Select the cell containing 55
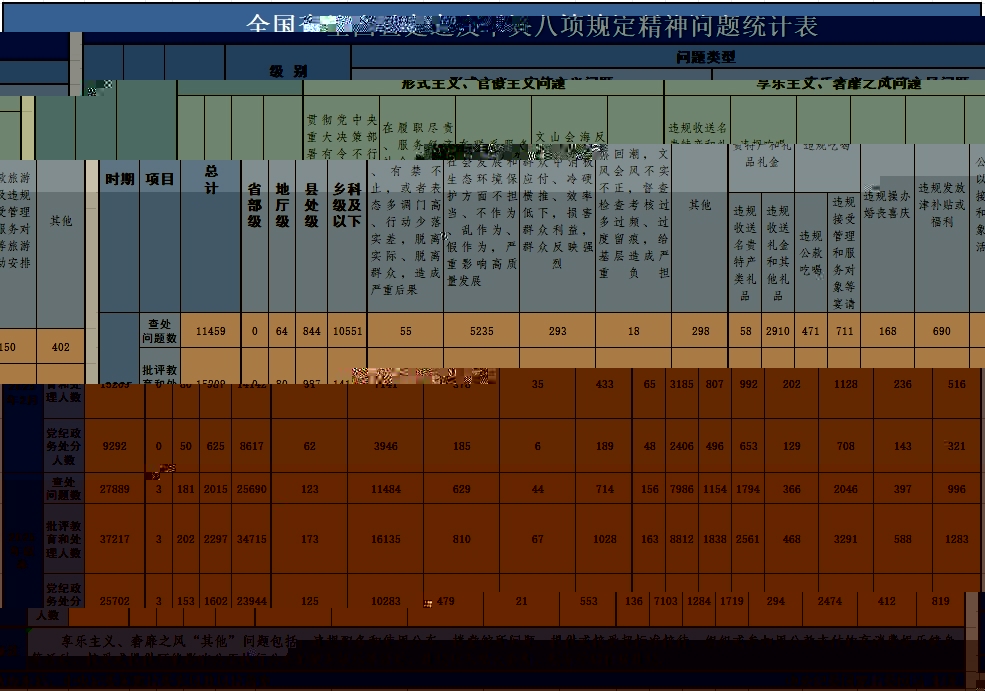The height and width of the screenshot is (691, 985). pyautogui.click(x=406, y=331)
